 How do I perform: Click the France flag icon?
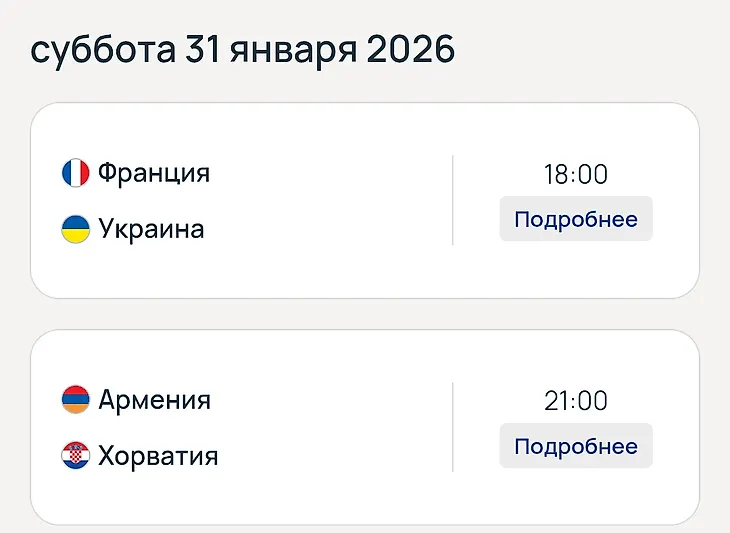pos(75,173)
